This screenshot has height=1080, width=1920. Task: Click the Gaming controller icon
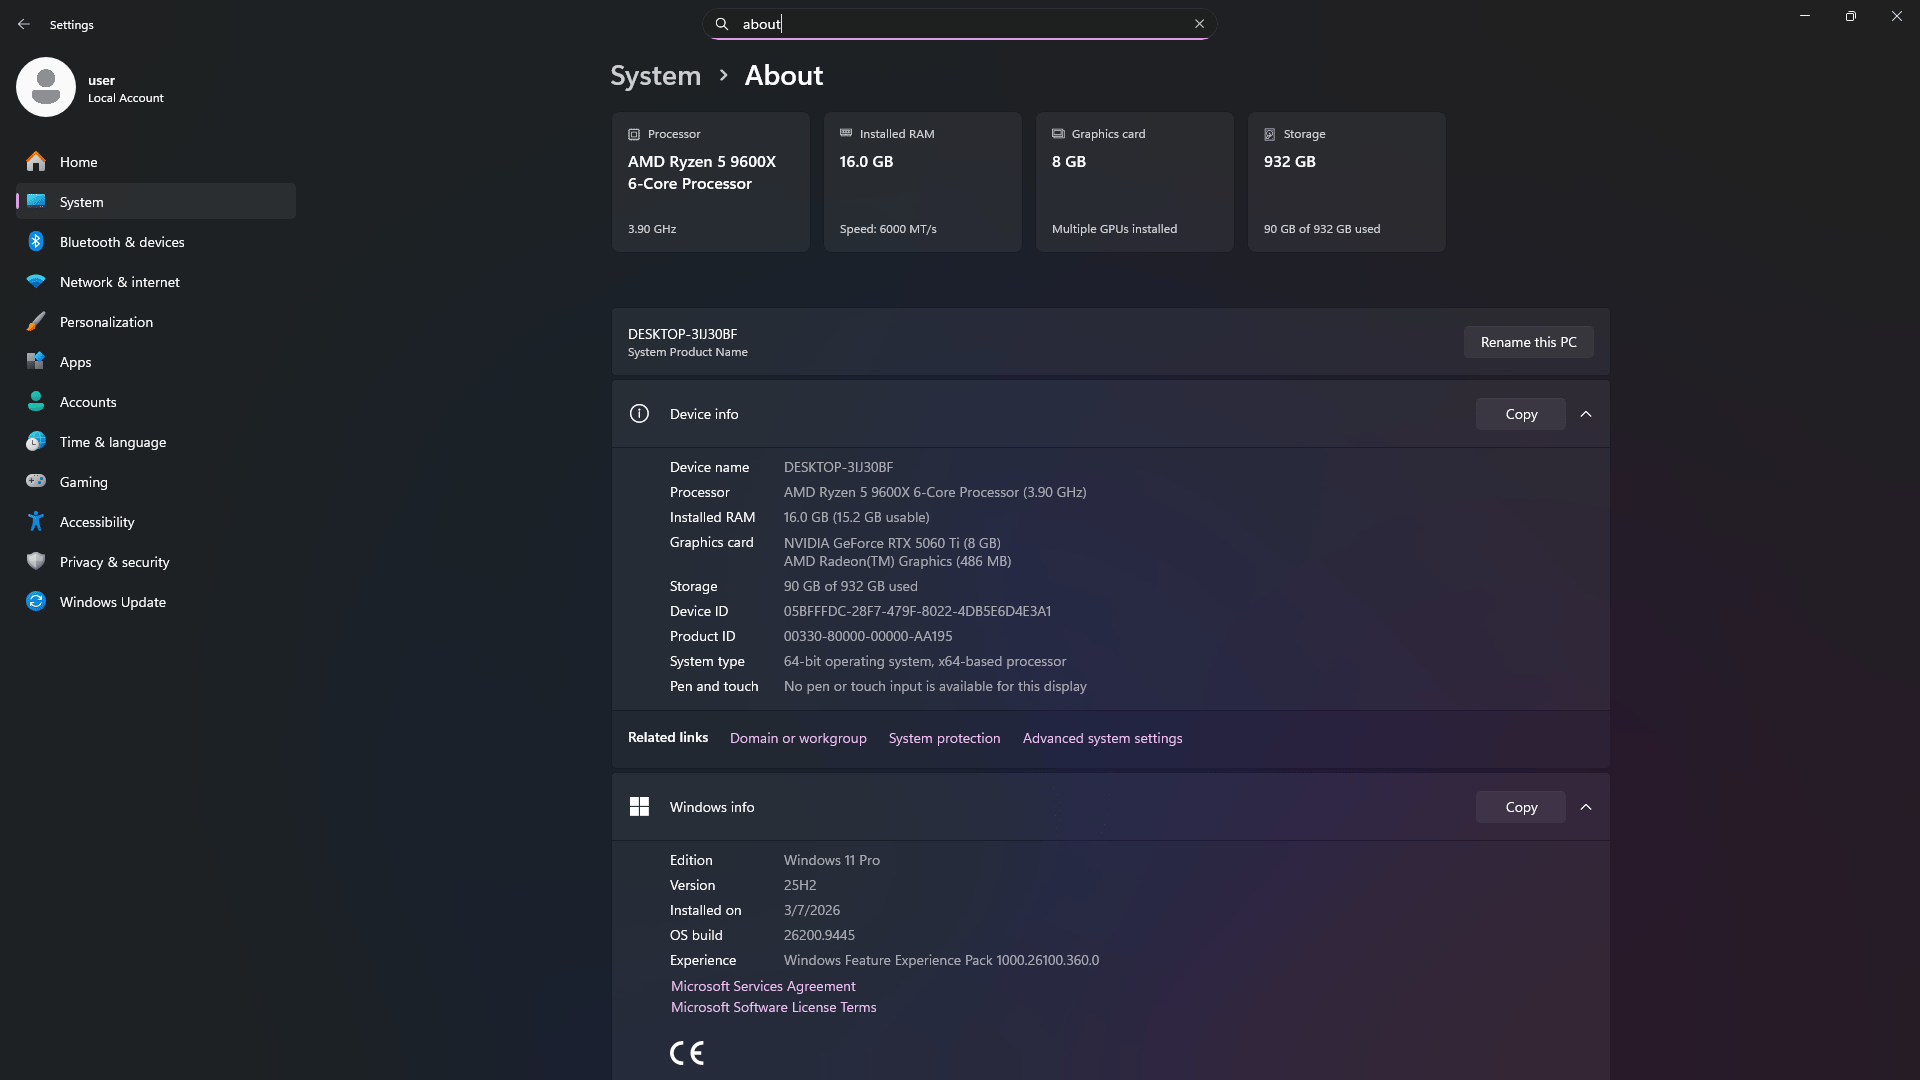(x=36, y=481)
